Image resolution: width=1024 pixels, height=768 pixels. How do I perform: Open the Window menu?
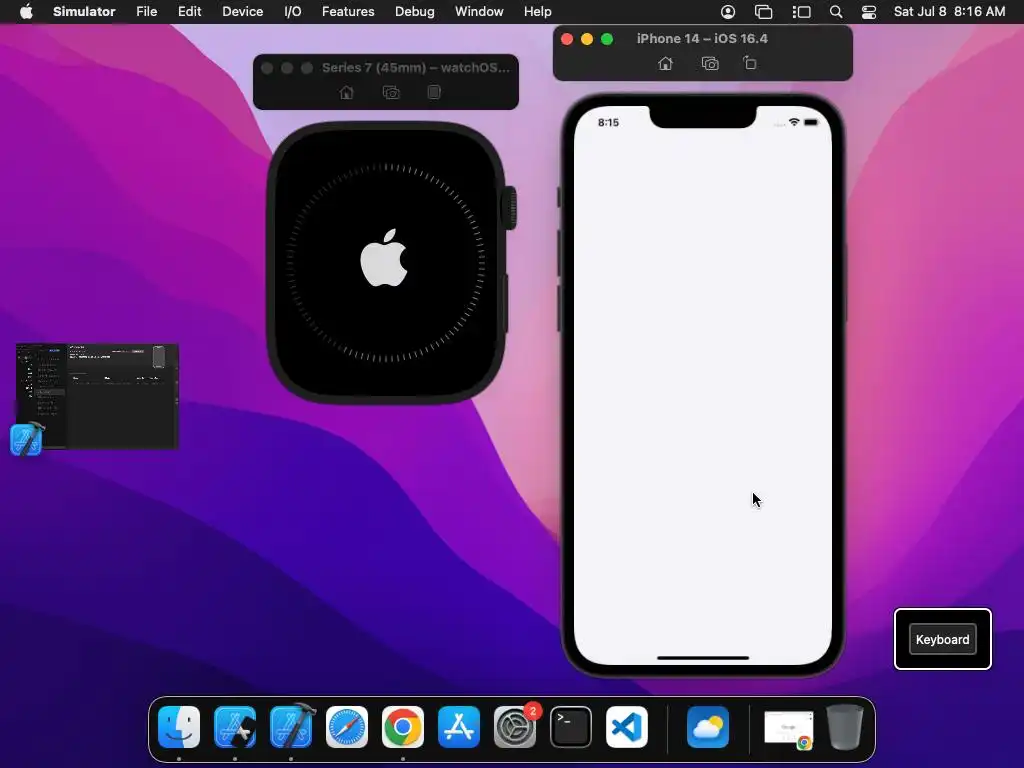point(479,11)
